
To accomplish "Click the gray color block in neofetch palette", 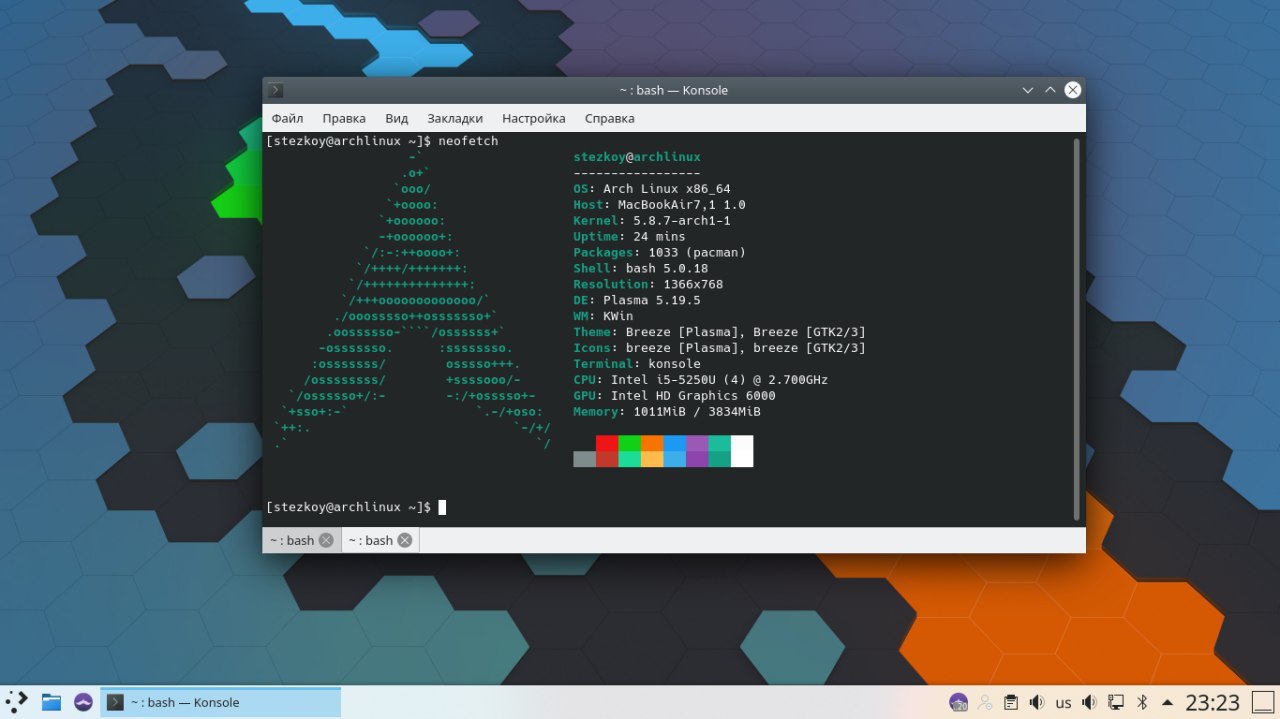I will click(584, 459).
